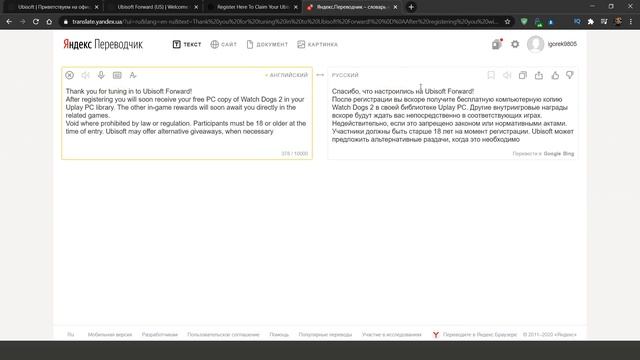Listen to the Russian translation
640x360 pixels.
click(x=507, y=75)
